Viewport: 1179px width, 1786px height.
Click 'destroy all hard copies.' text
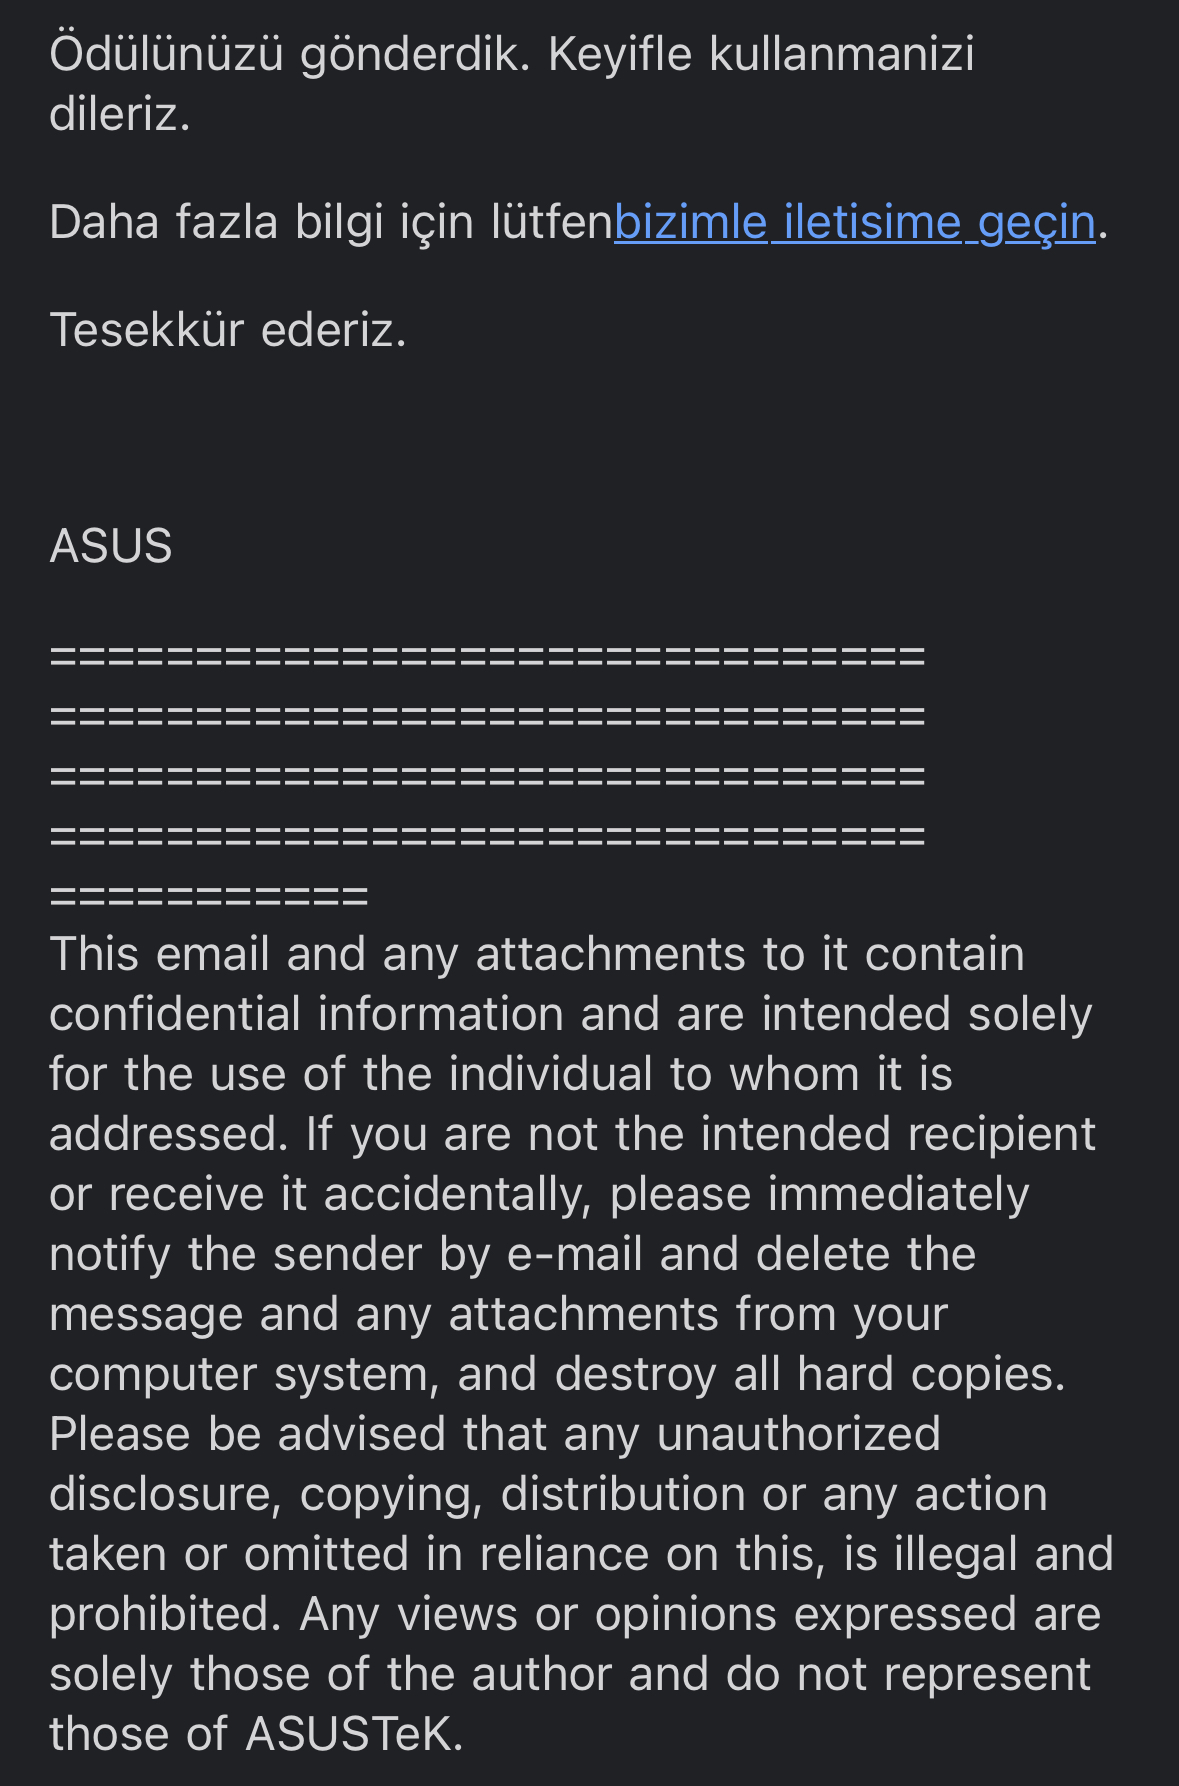point(810,1374)
